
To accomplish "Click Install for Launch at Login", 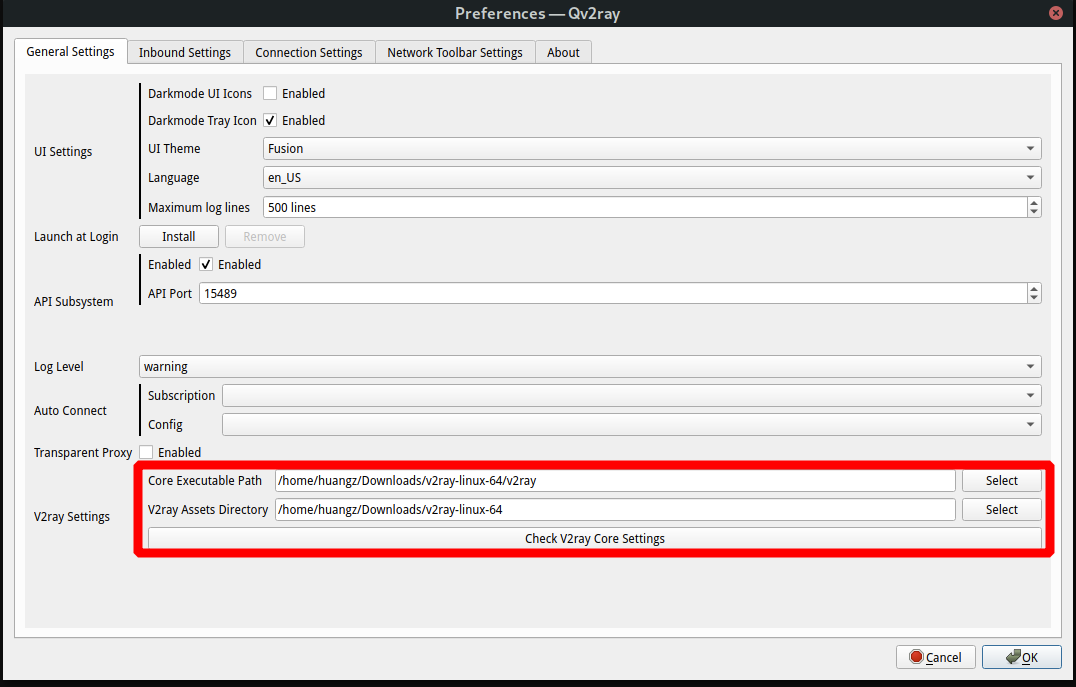I will point(179,237).
